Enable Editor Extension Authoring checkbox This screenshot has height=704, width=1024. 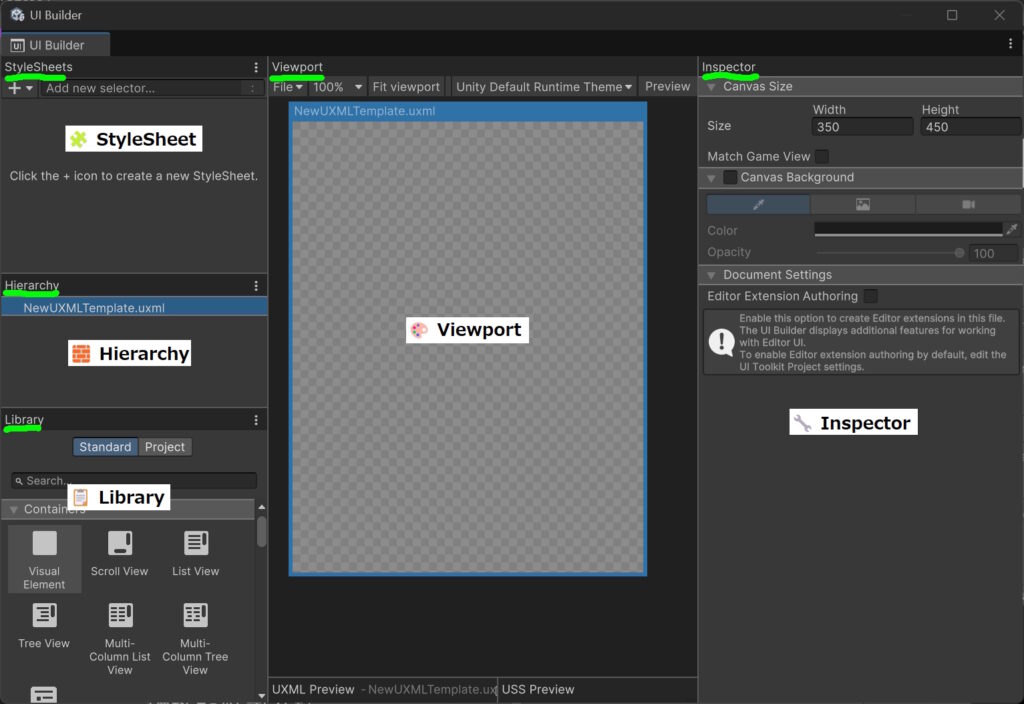(x=871, y=296)
